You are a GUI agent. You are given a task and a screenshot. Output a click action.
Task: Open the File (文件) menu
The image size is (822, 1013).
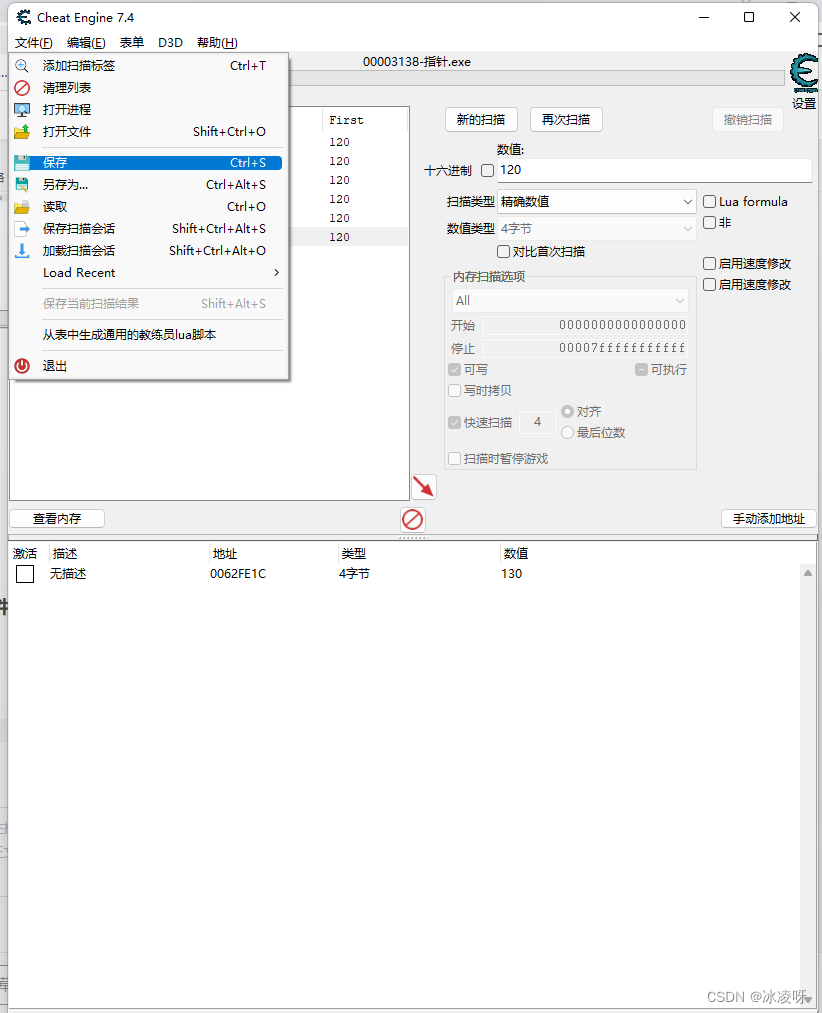coord(34,43)
